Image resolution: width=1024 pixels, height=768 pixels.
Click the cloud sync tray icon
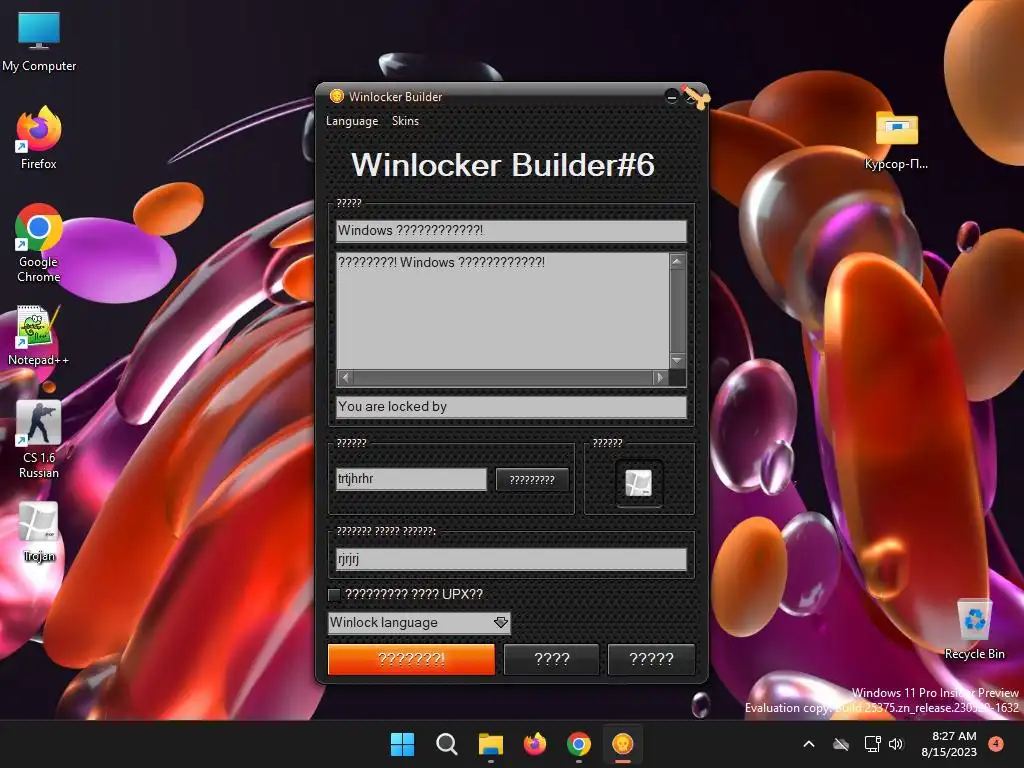pos(841,744)
